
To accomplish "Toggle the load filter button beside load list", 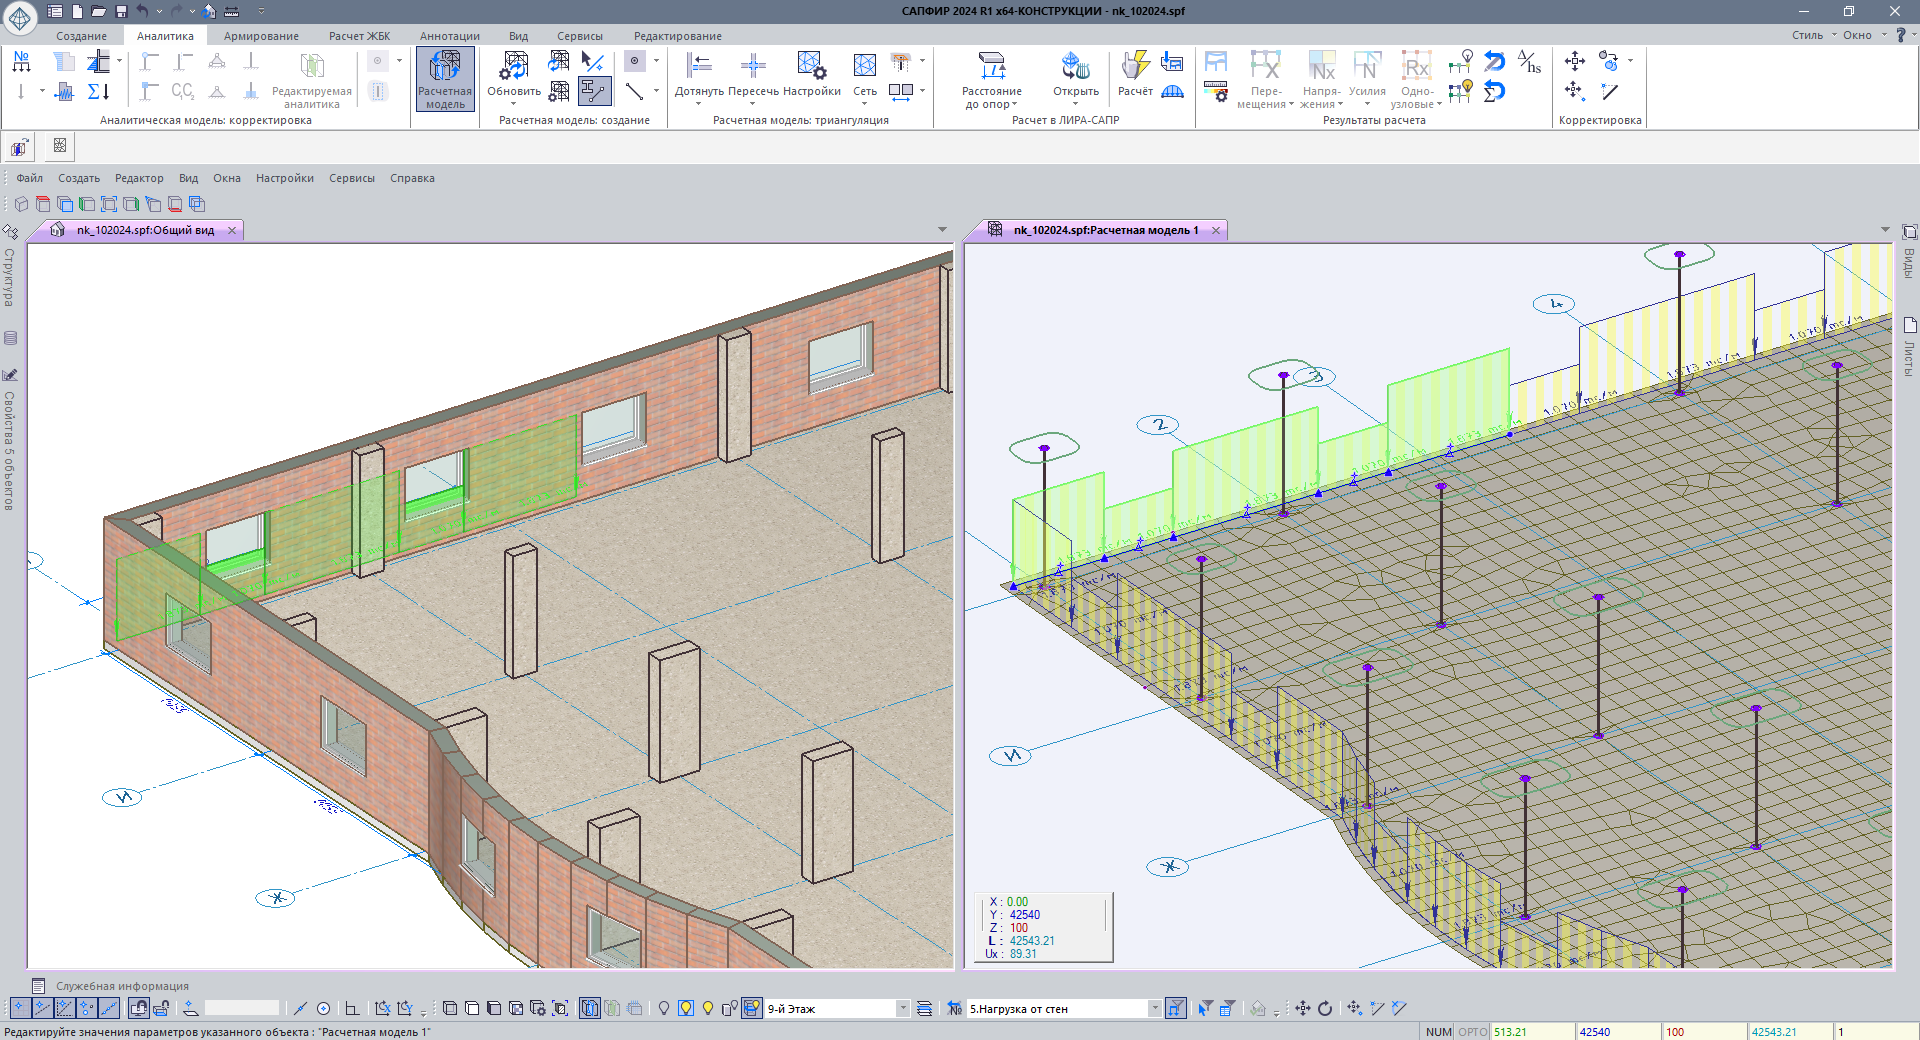I will coord(1176,1008).
